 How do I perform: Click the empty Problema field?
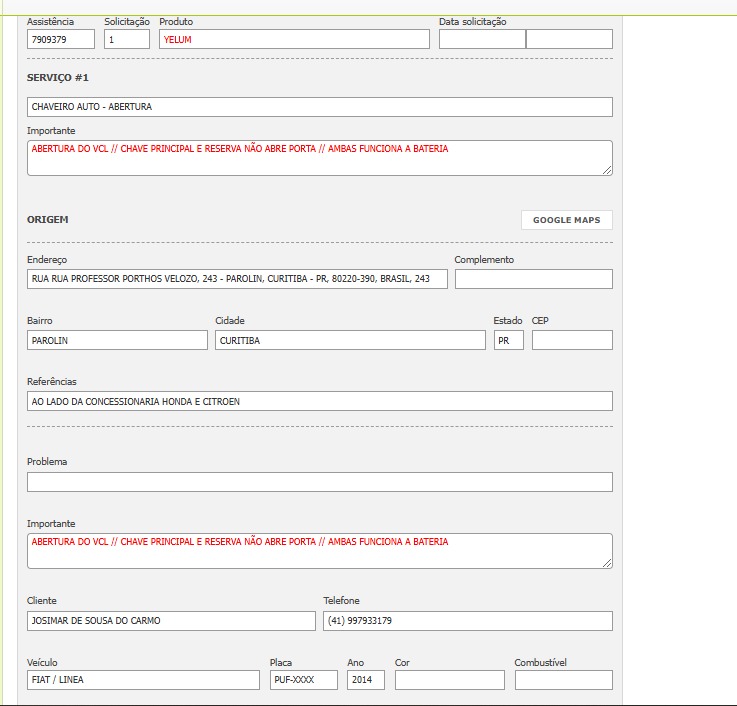click(319, 482)
